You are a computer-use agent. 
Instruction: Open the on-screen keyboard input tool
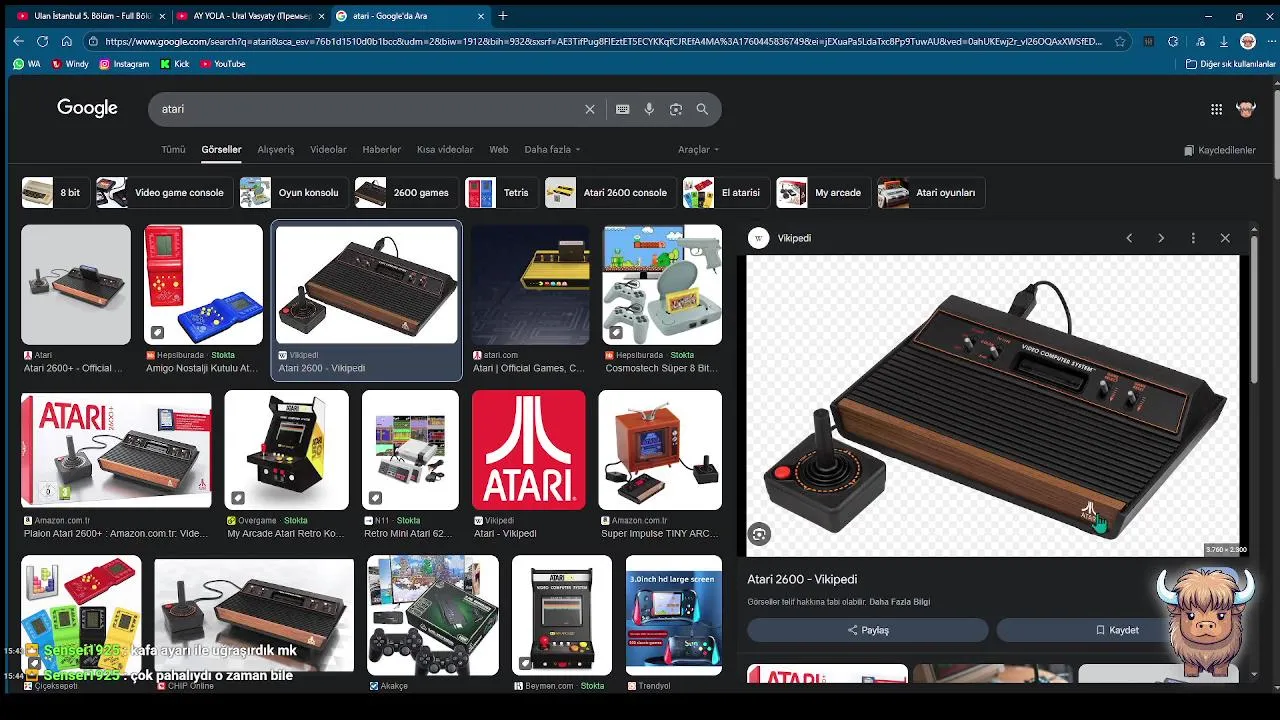tap(622, 109)
